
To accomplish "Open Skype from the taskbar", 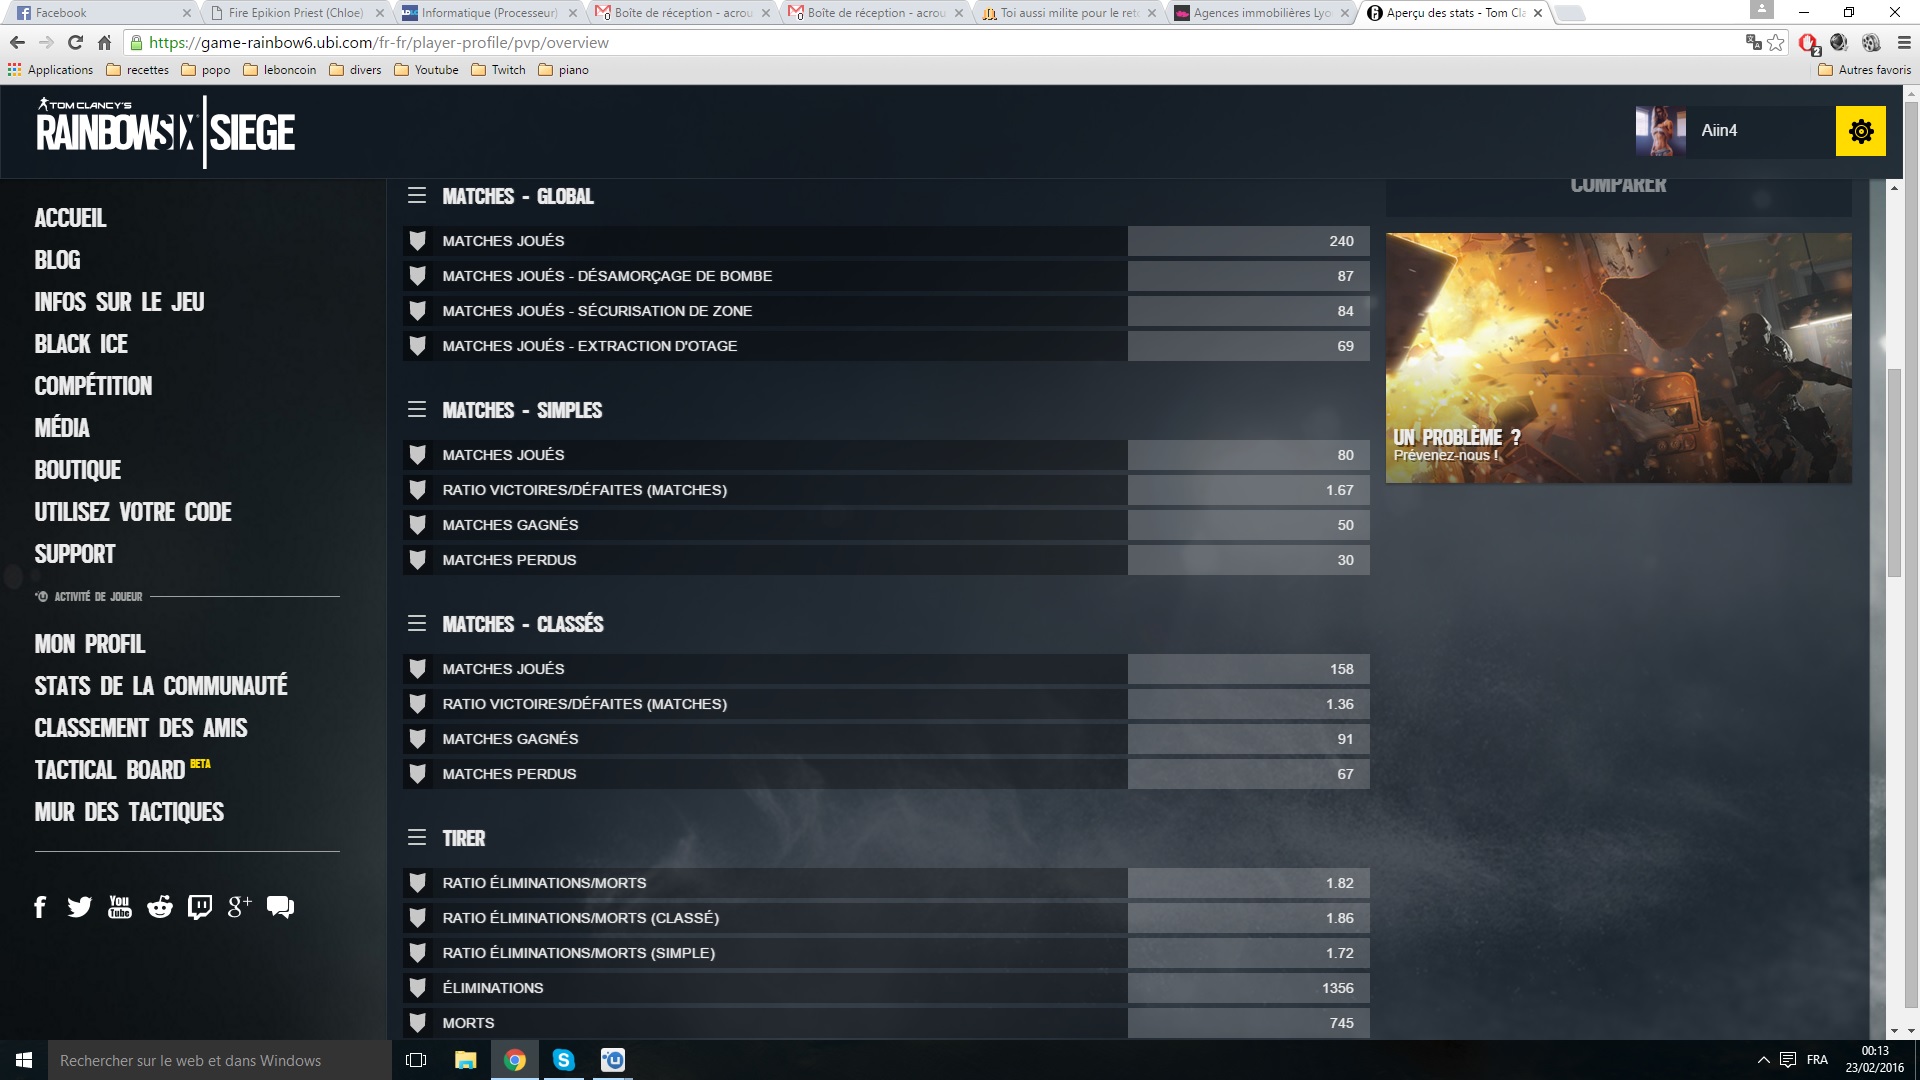I will tap(564, 1060).
